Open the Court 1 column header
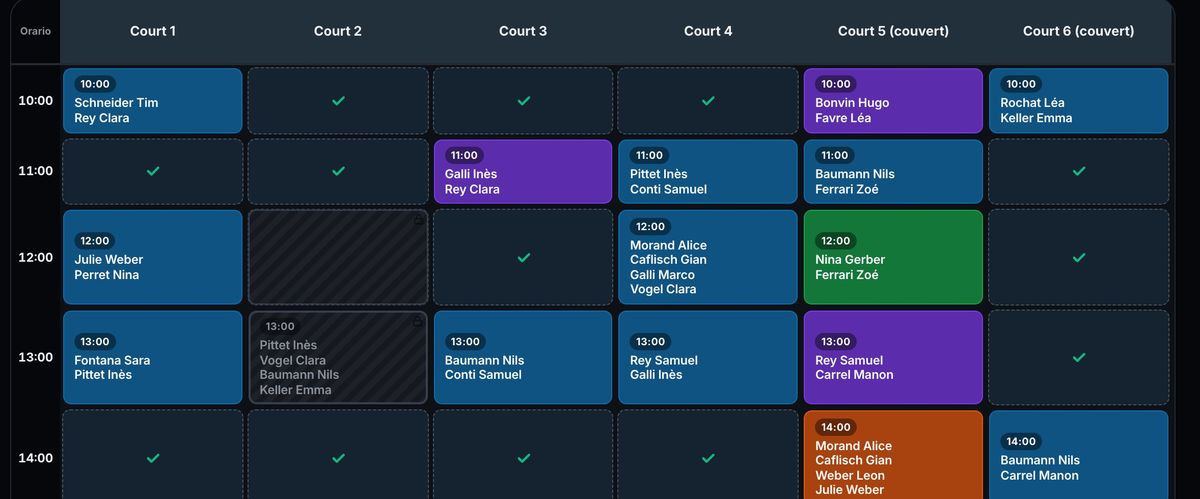The image size is (1200, 499). click(153, 31)
